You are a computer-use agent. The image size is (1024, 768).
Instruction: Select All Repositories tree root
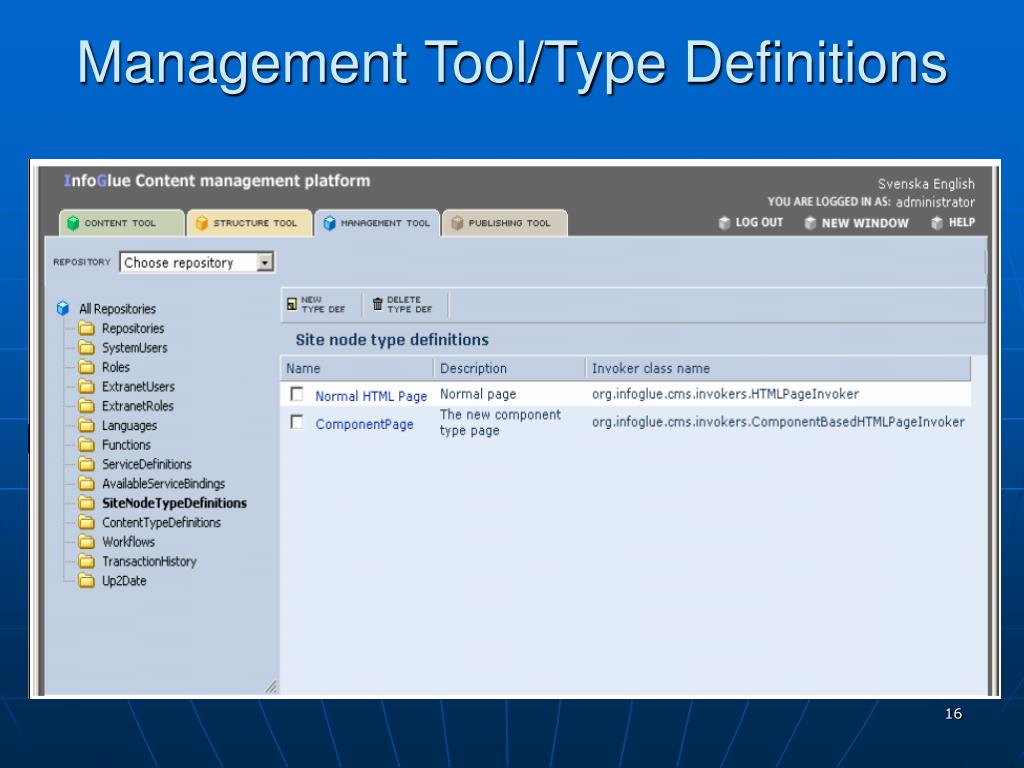(118, 309)
